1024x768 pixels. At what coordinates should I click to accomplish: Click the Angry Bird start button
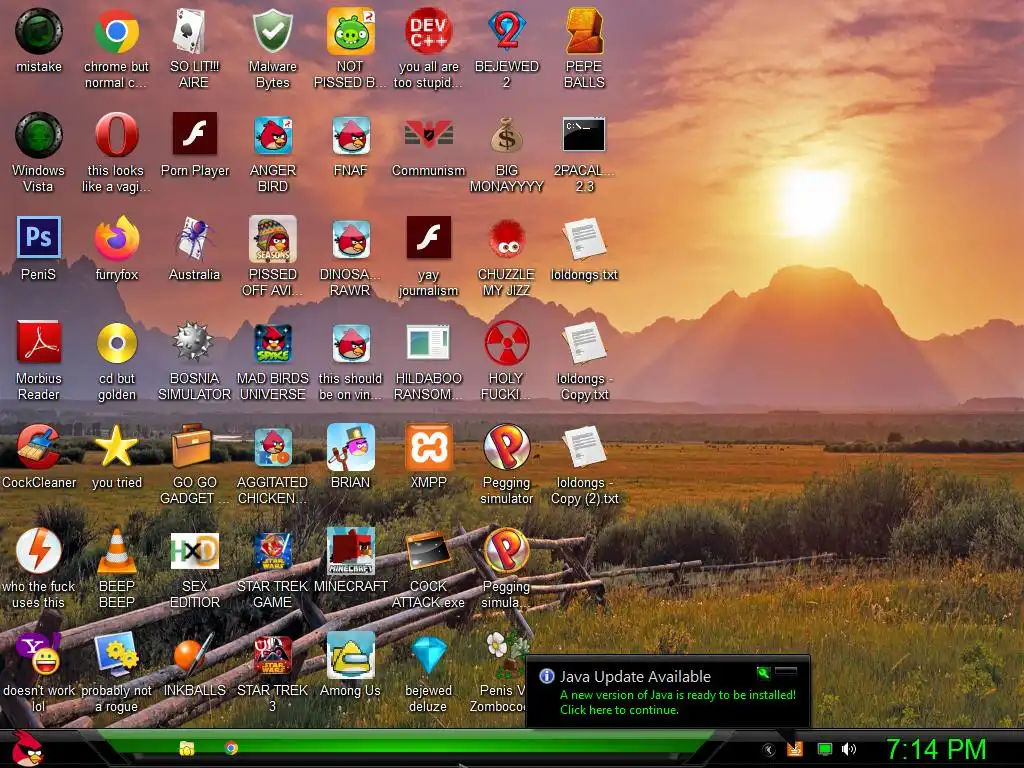[27, 748]
